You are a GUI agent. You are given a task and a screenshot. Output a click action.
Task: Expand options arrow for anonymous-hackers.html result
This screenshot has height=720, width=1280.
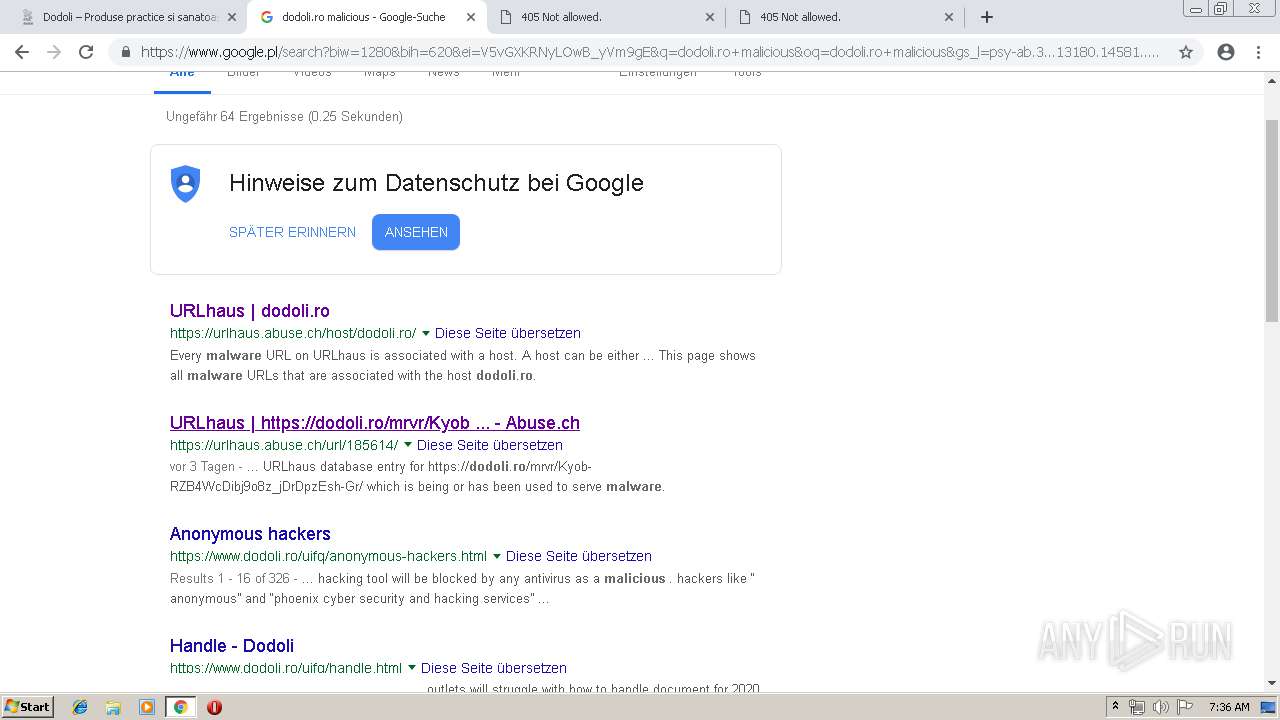coord(497,556)
